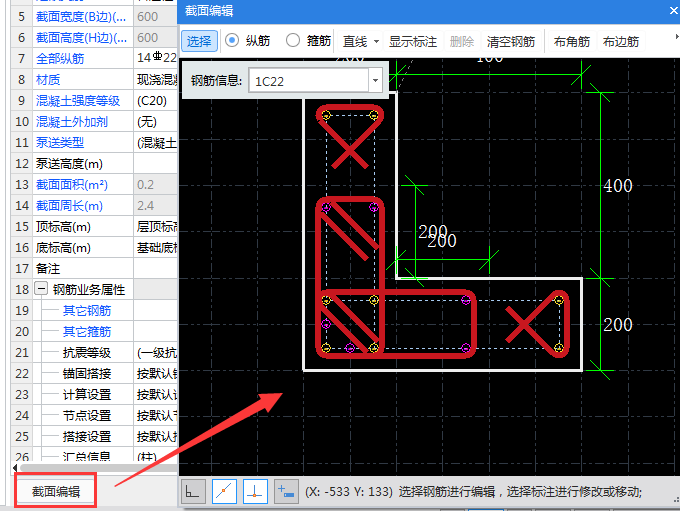Toggle the midpoint snap icon
The height and width of the screenshot is (511, 680).
point(224,491)
